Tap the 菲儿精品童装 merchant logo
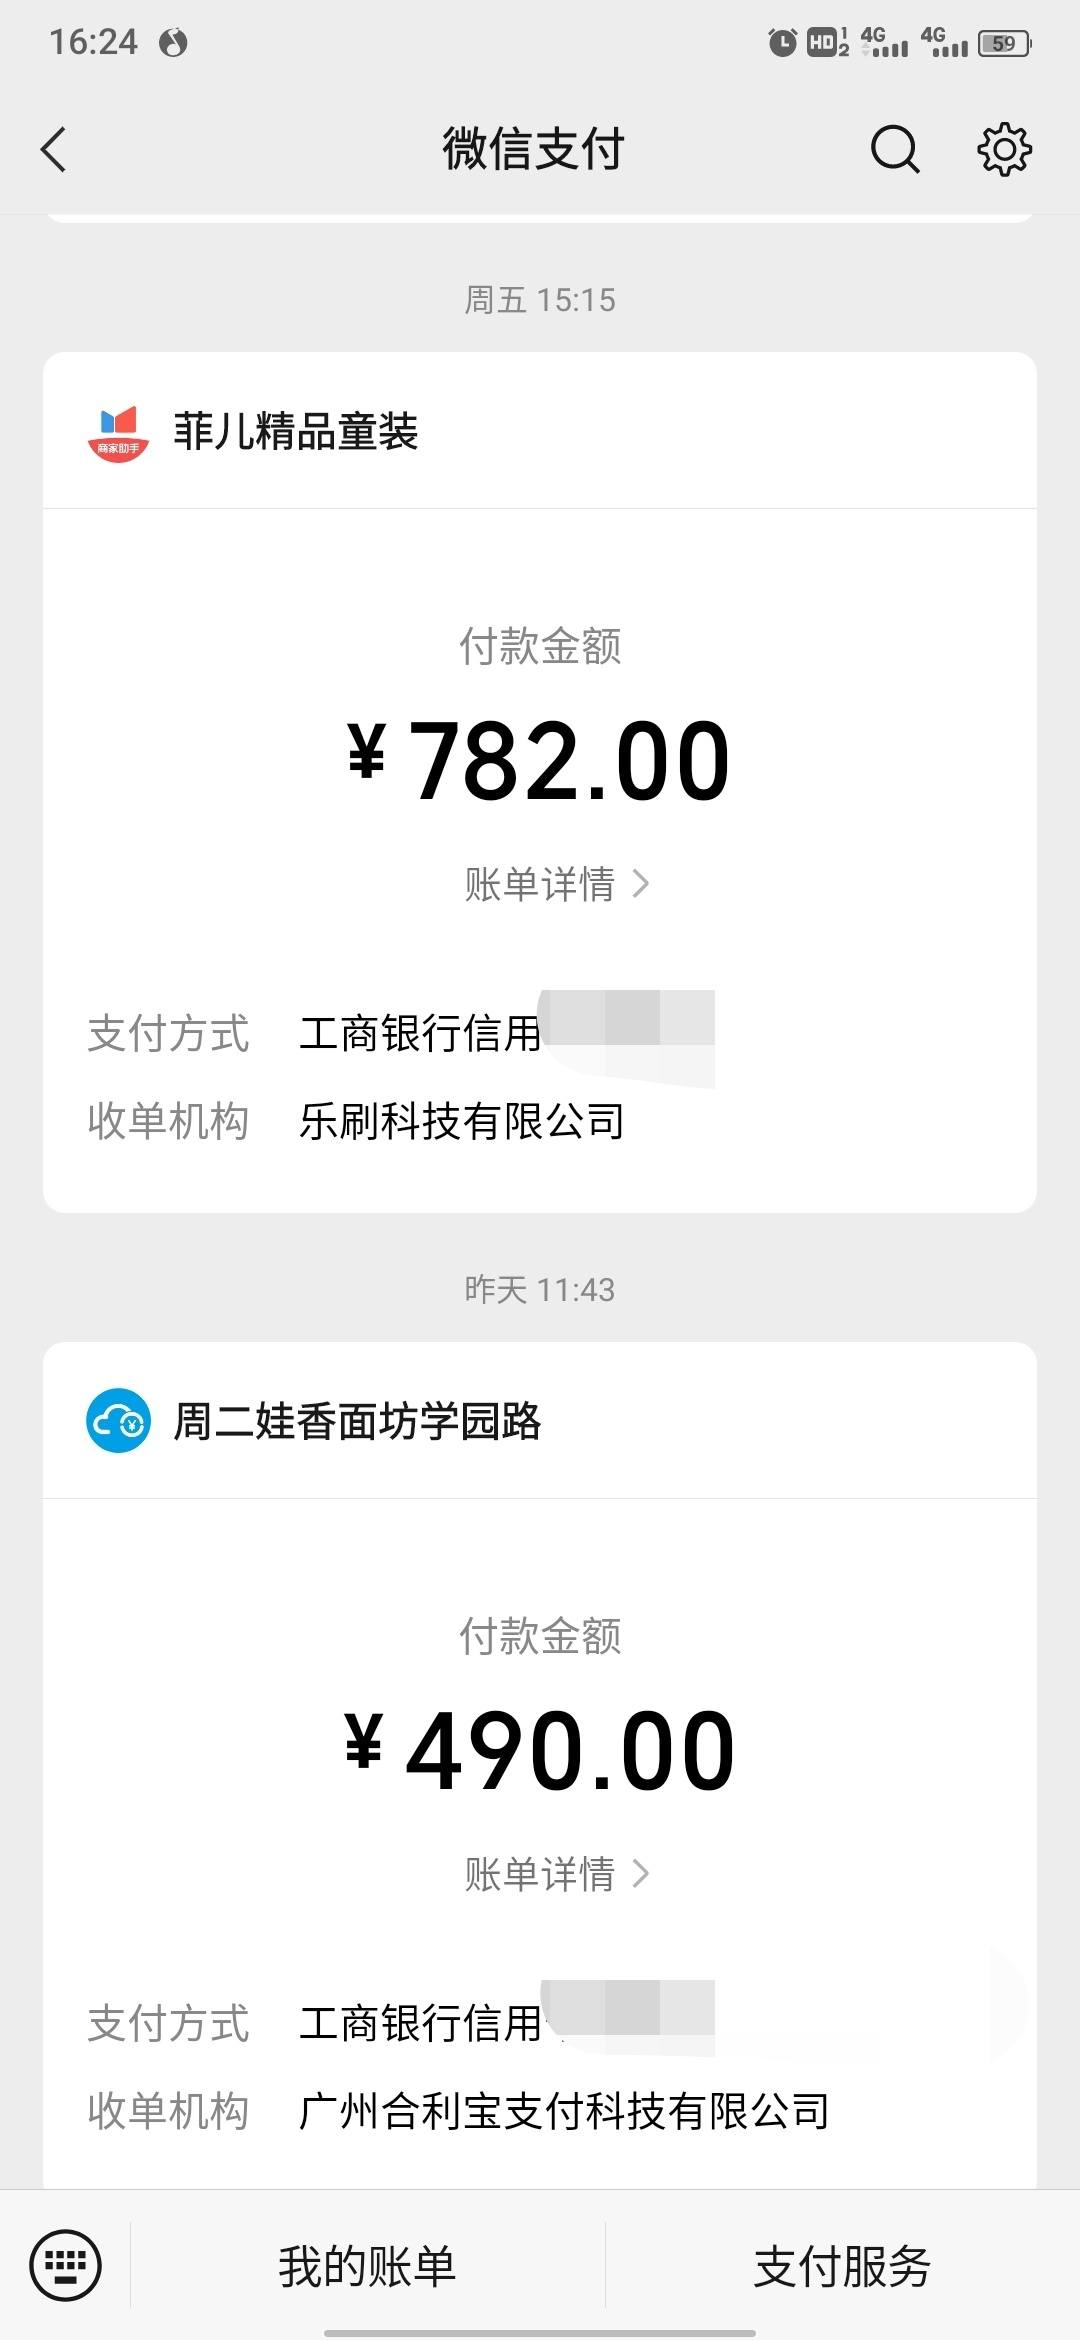1080x2340 pixels. (118, 433)
